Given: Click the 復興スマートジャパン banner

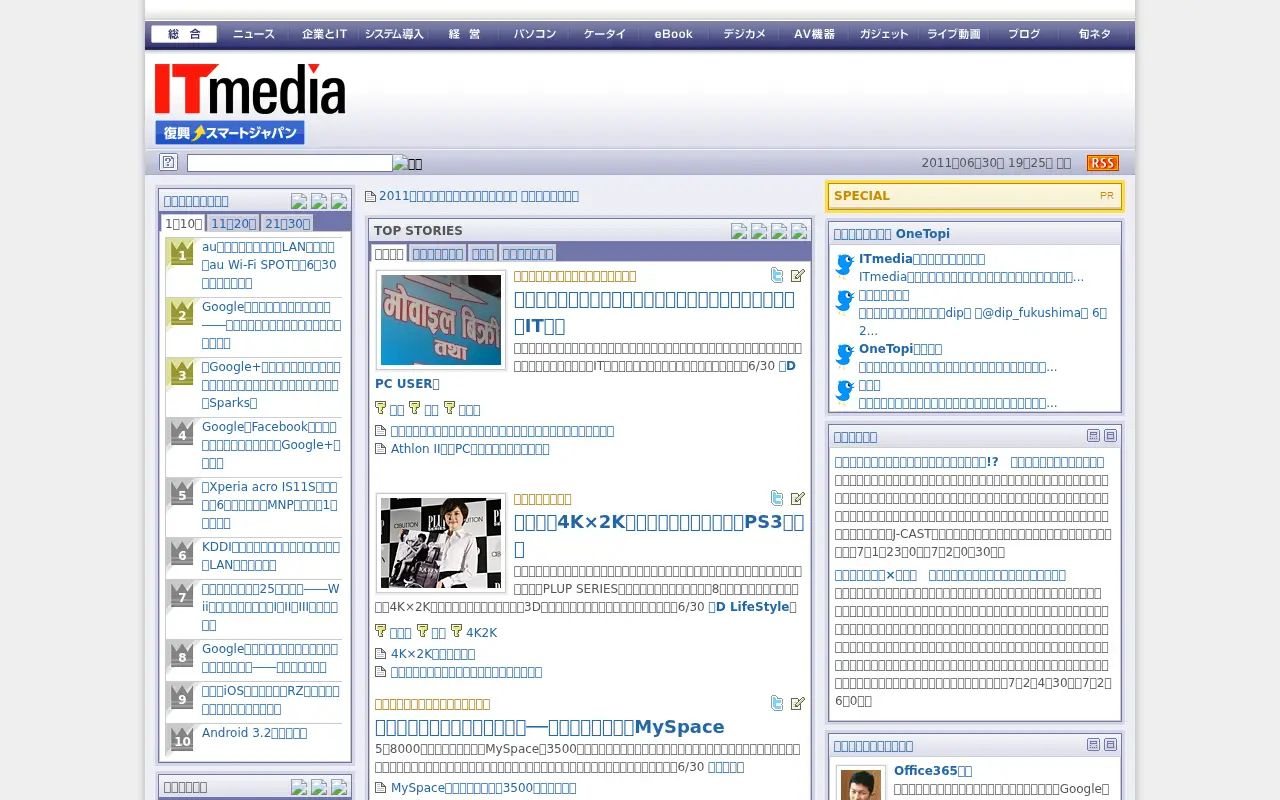Looking at the screenshot, I should (x=229, y=133).
